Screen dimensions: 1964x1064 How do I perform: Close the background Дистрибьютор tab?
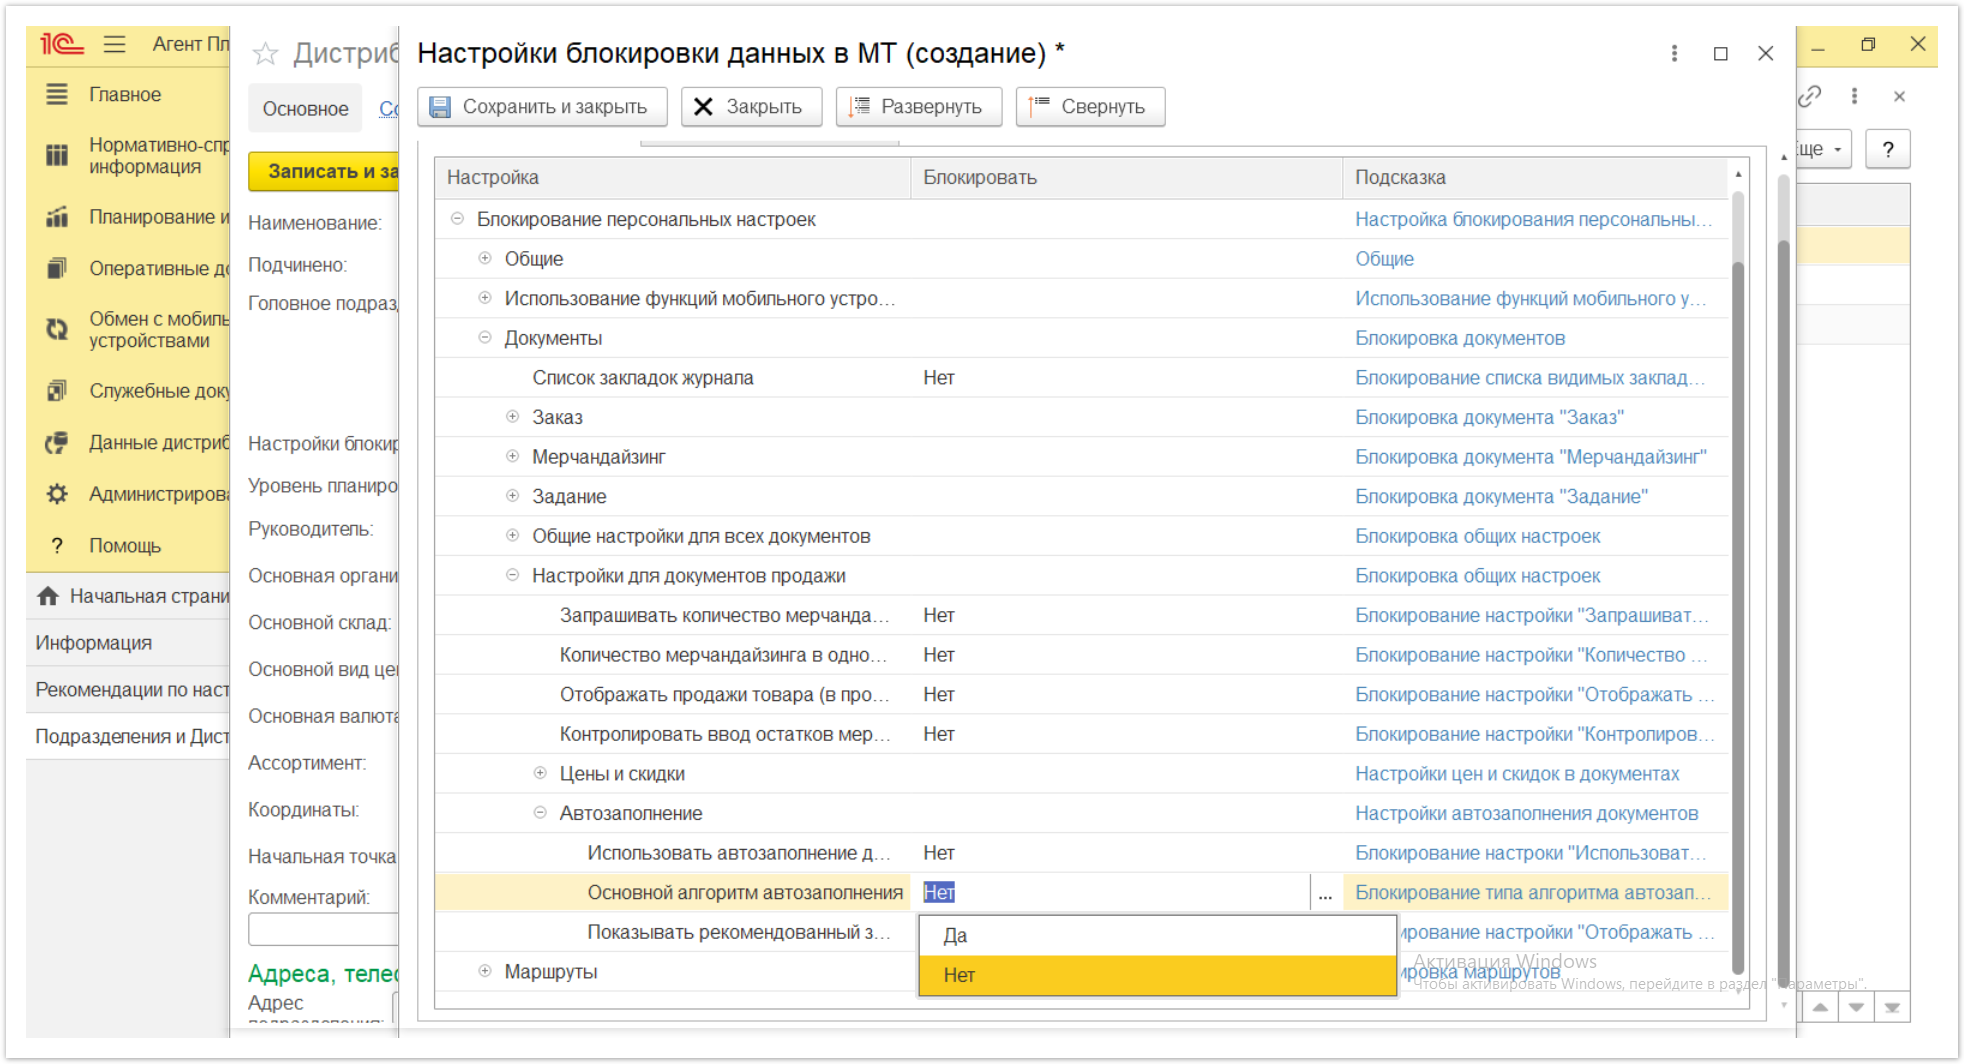pyautogui.click(x=1899, y=96)
